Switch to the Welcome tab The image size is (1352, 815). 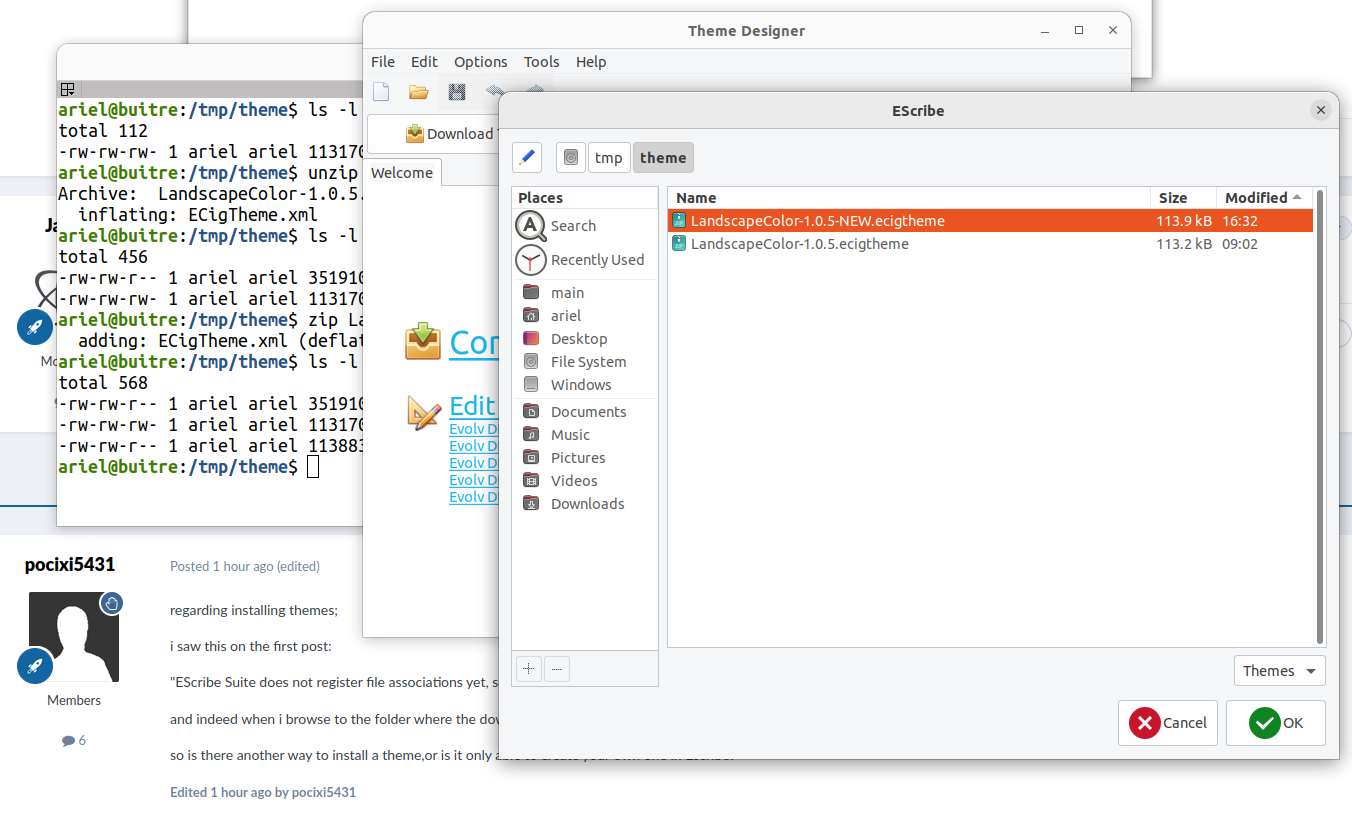(402, 173)
